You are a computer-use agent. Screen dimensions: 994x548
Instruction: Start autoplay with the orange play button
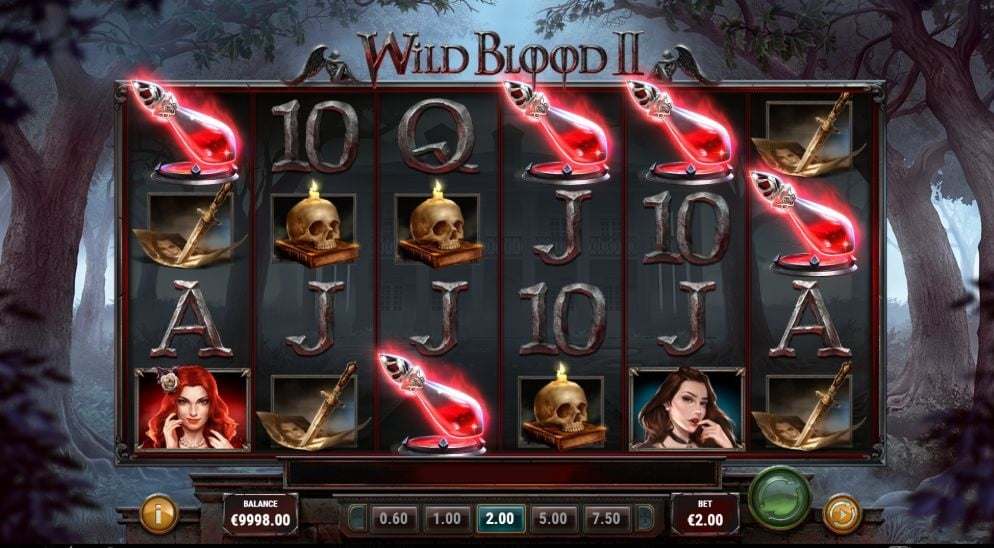(842, 513)
